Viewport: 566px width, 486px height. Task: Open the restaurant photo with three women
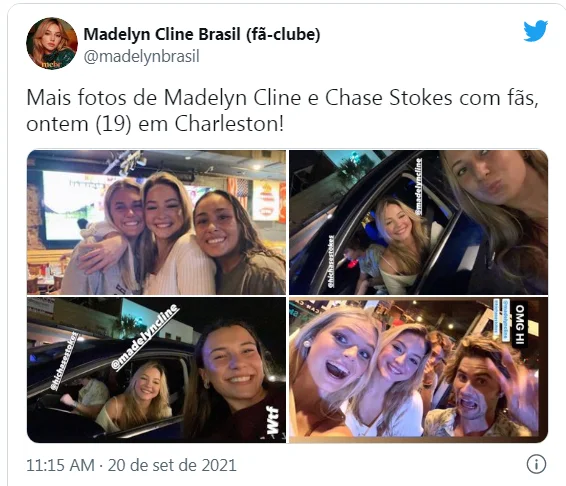pos(156,222)
